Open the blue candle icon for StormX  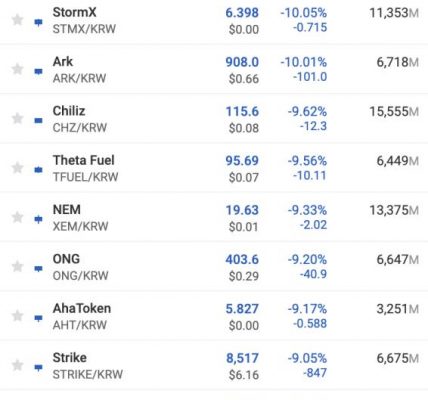38,22
